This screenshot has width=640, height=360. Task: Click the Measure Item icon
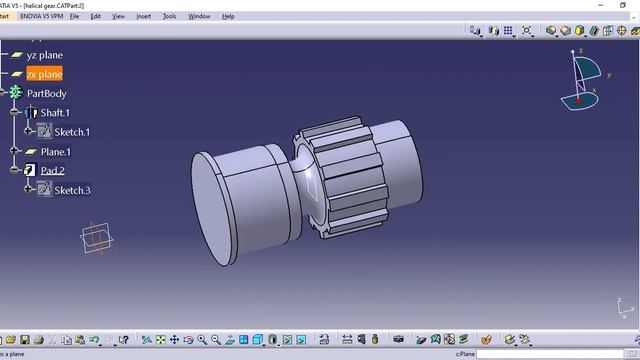(361, 340)
